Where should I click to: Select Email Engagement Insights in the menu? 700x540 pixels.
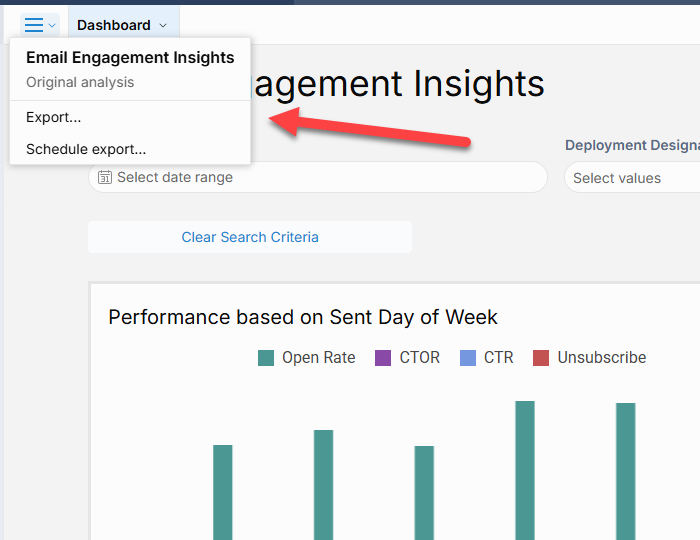point(130,58)
